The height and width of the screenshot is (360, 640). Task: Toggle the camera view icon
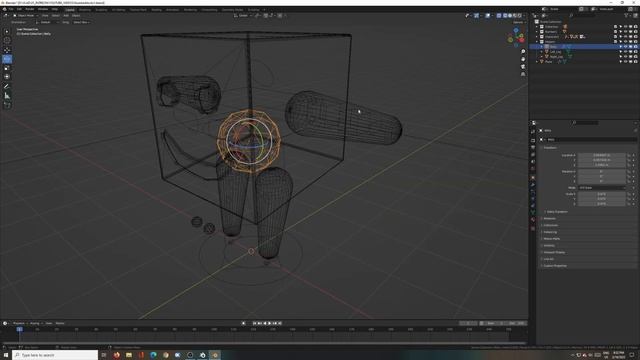pyautogui.click(x=523, y=67)
